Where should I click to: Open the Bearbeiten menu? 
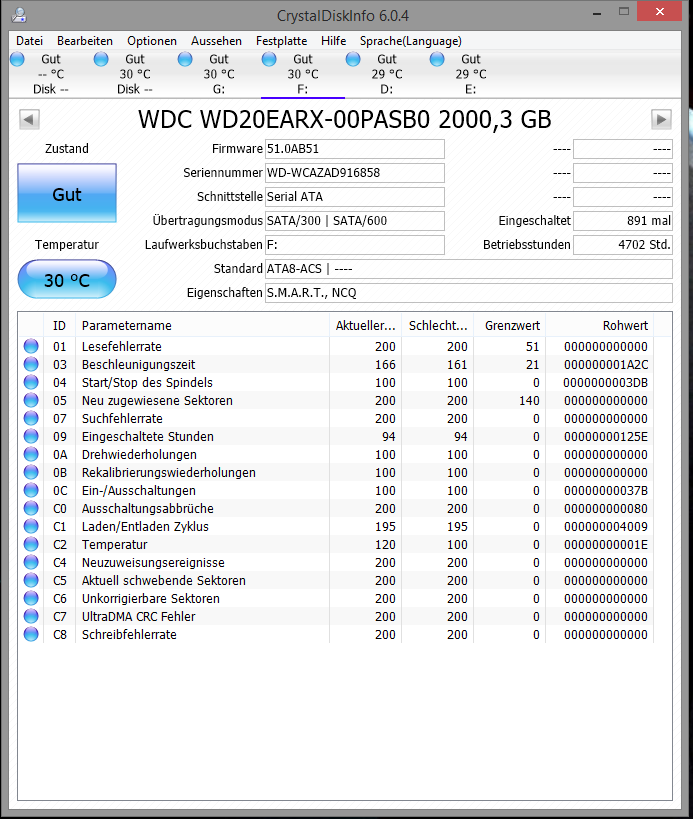[x=85, y=41]
